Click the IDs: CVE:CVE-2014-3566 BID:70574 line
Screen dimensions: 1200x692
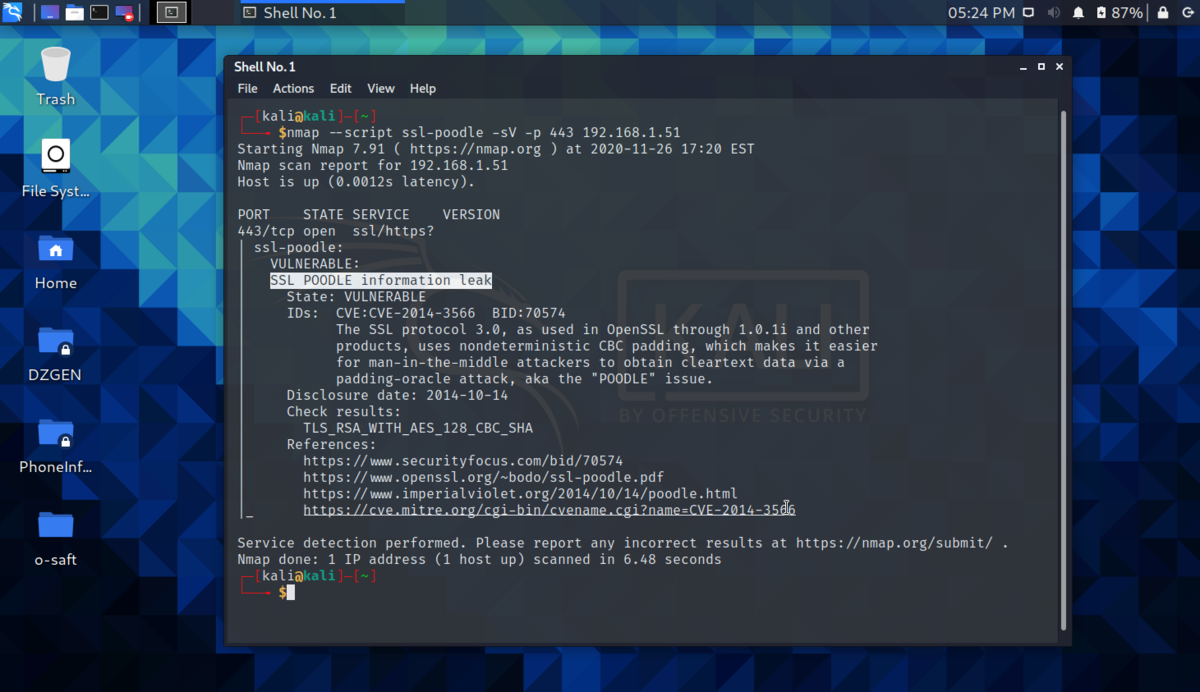pos(426,313)
